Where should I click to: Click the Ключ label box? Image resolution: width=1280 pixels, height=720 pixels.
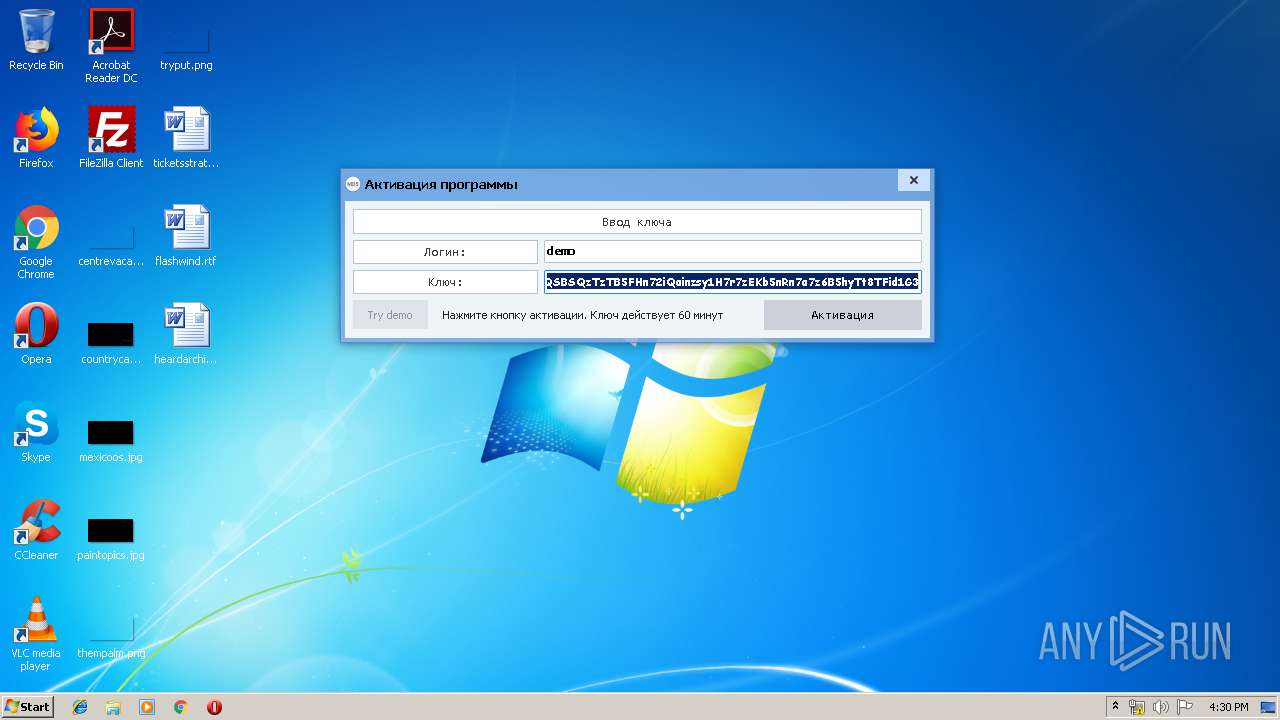coord(445,282)
